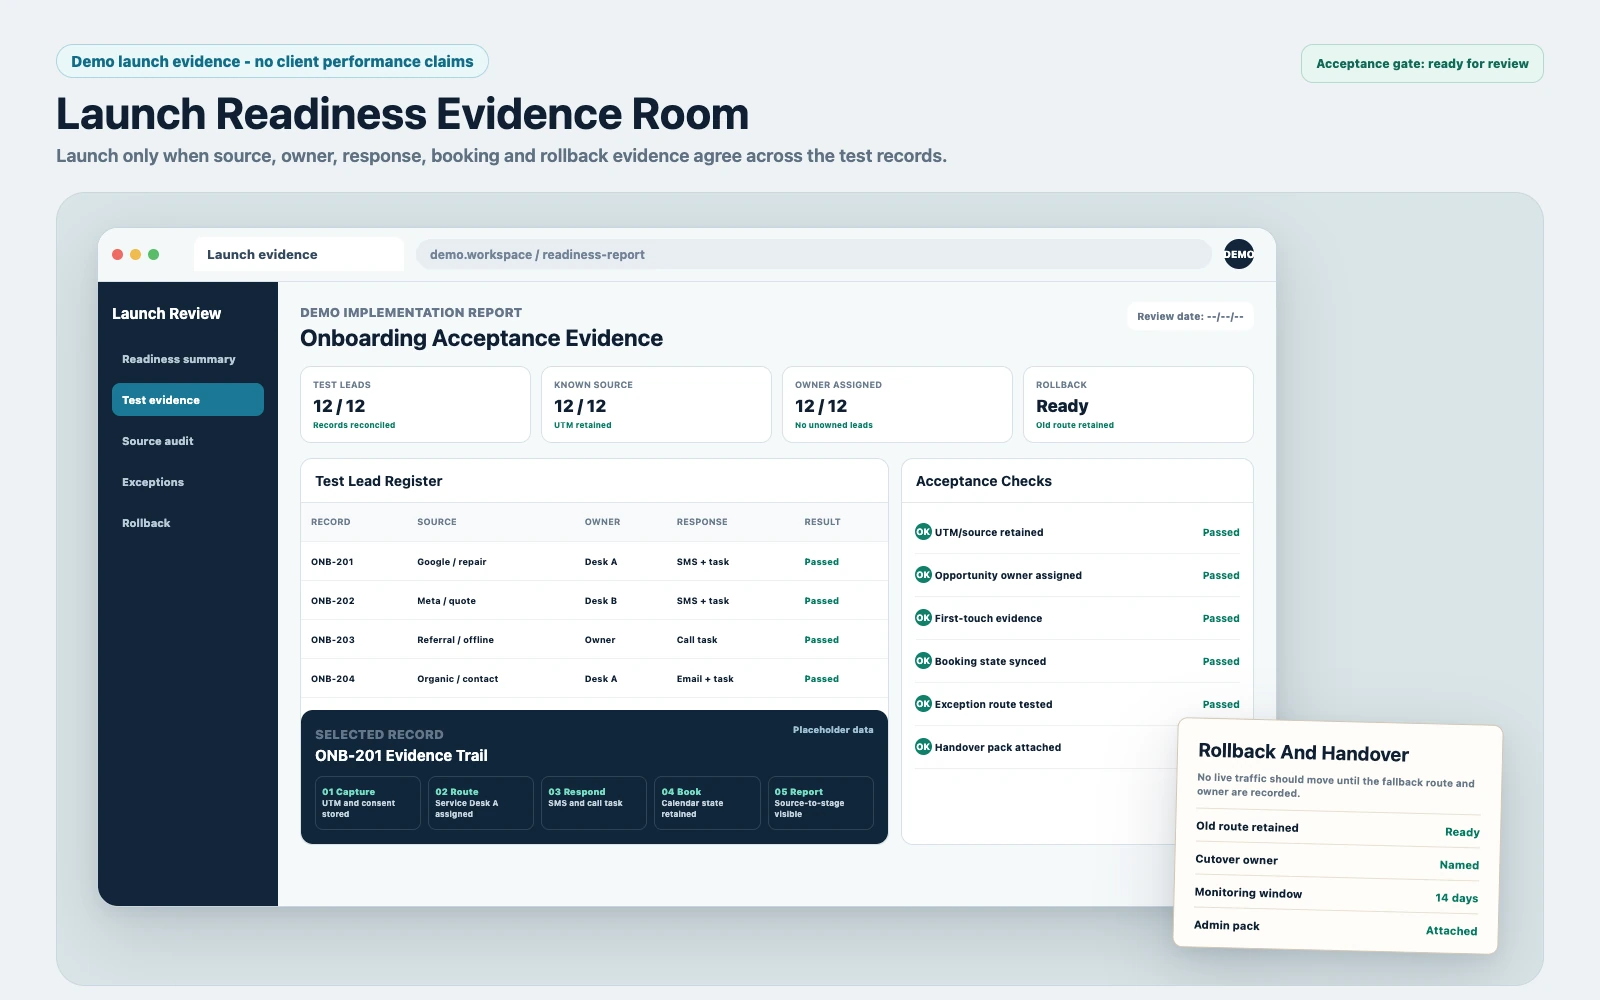Screen dimensions: 1600x1000
Task: Click Rollback And Handover card title
Action: (1304, 753)
